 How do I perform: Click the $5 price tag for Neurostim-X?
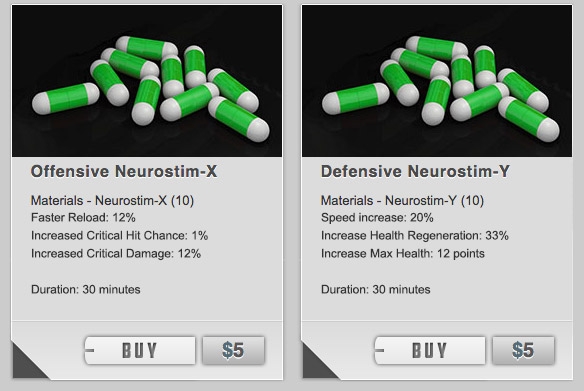234,350
